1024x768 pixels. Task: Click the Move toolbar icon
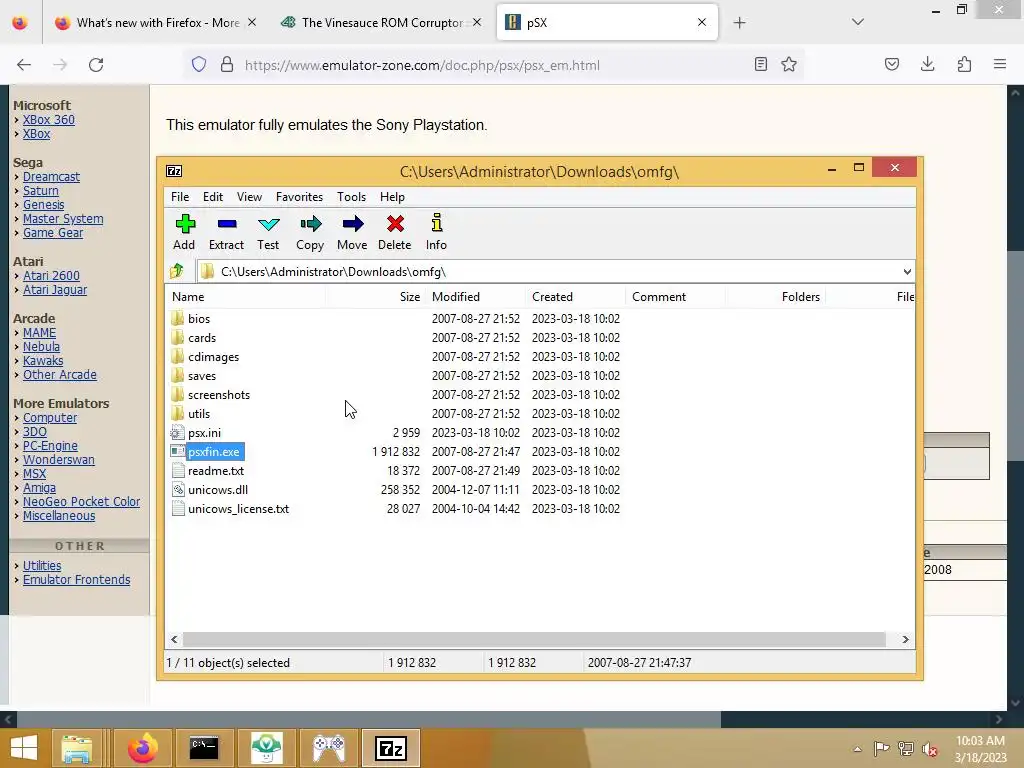pos(352,232)
